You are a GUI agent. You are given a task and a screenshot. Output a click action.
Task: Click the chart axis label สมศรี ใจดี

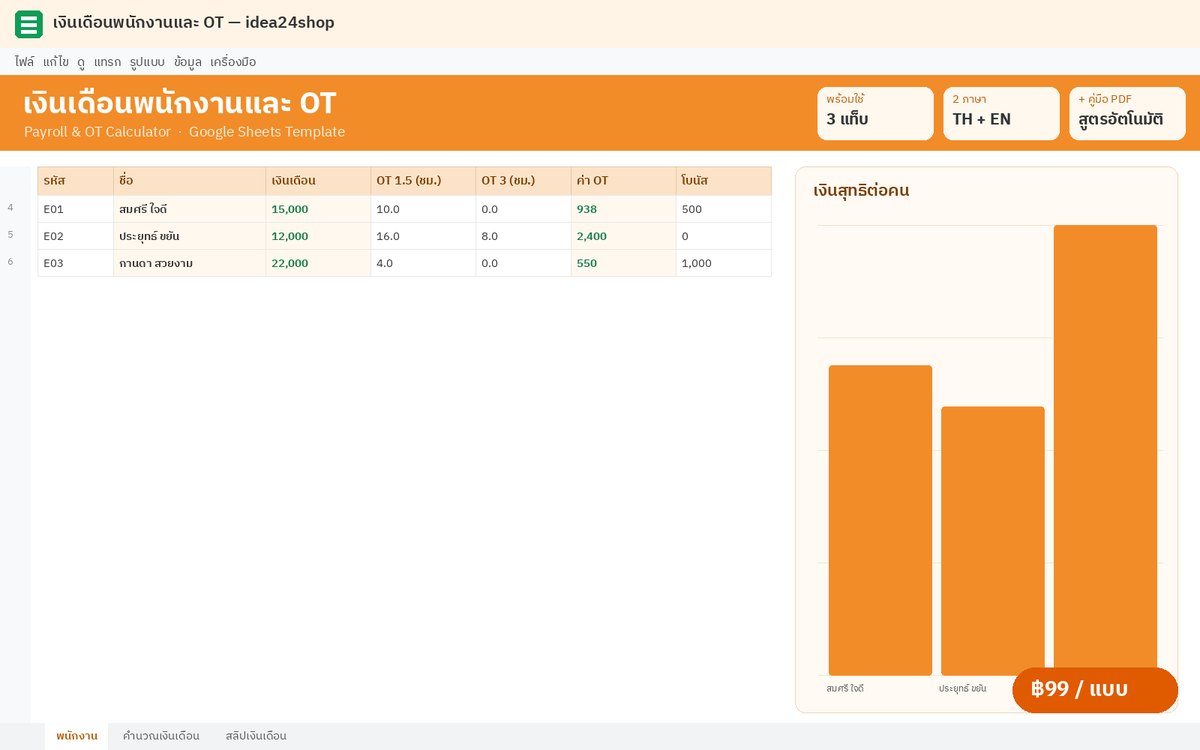845,689
